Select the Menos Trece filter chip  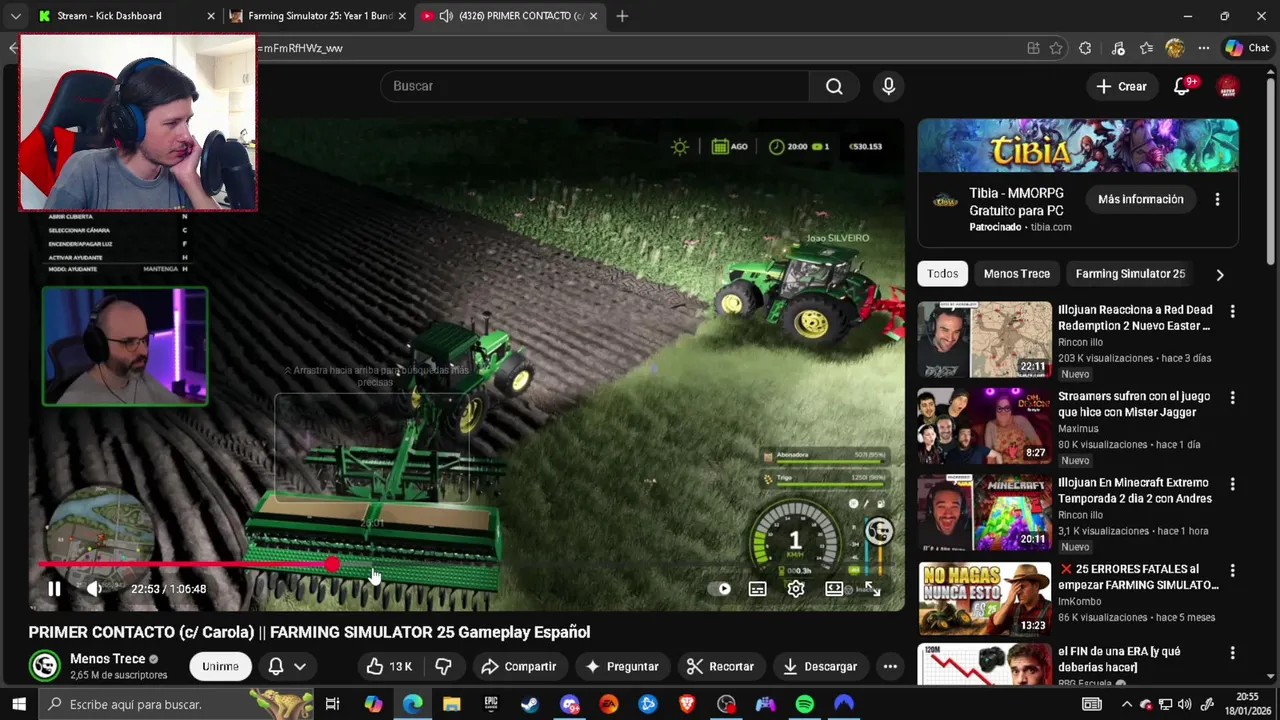click(x=1016, y=274)
